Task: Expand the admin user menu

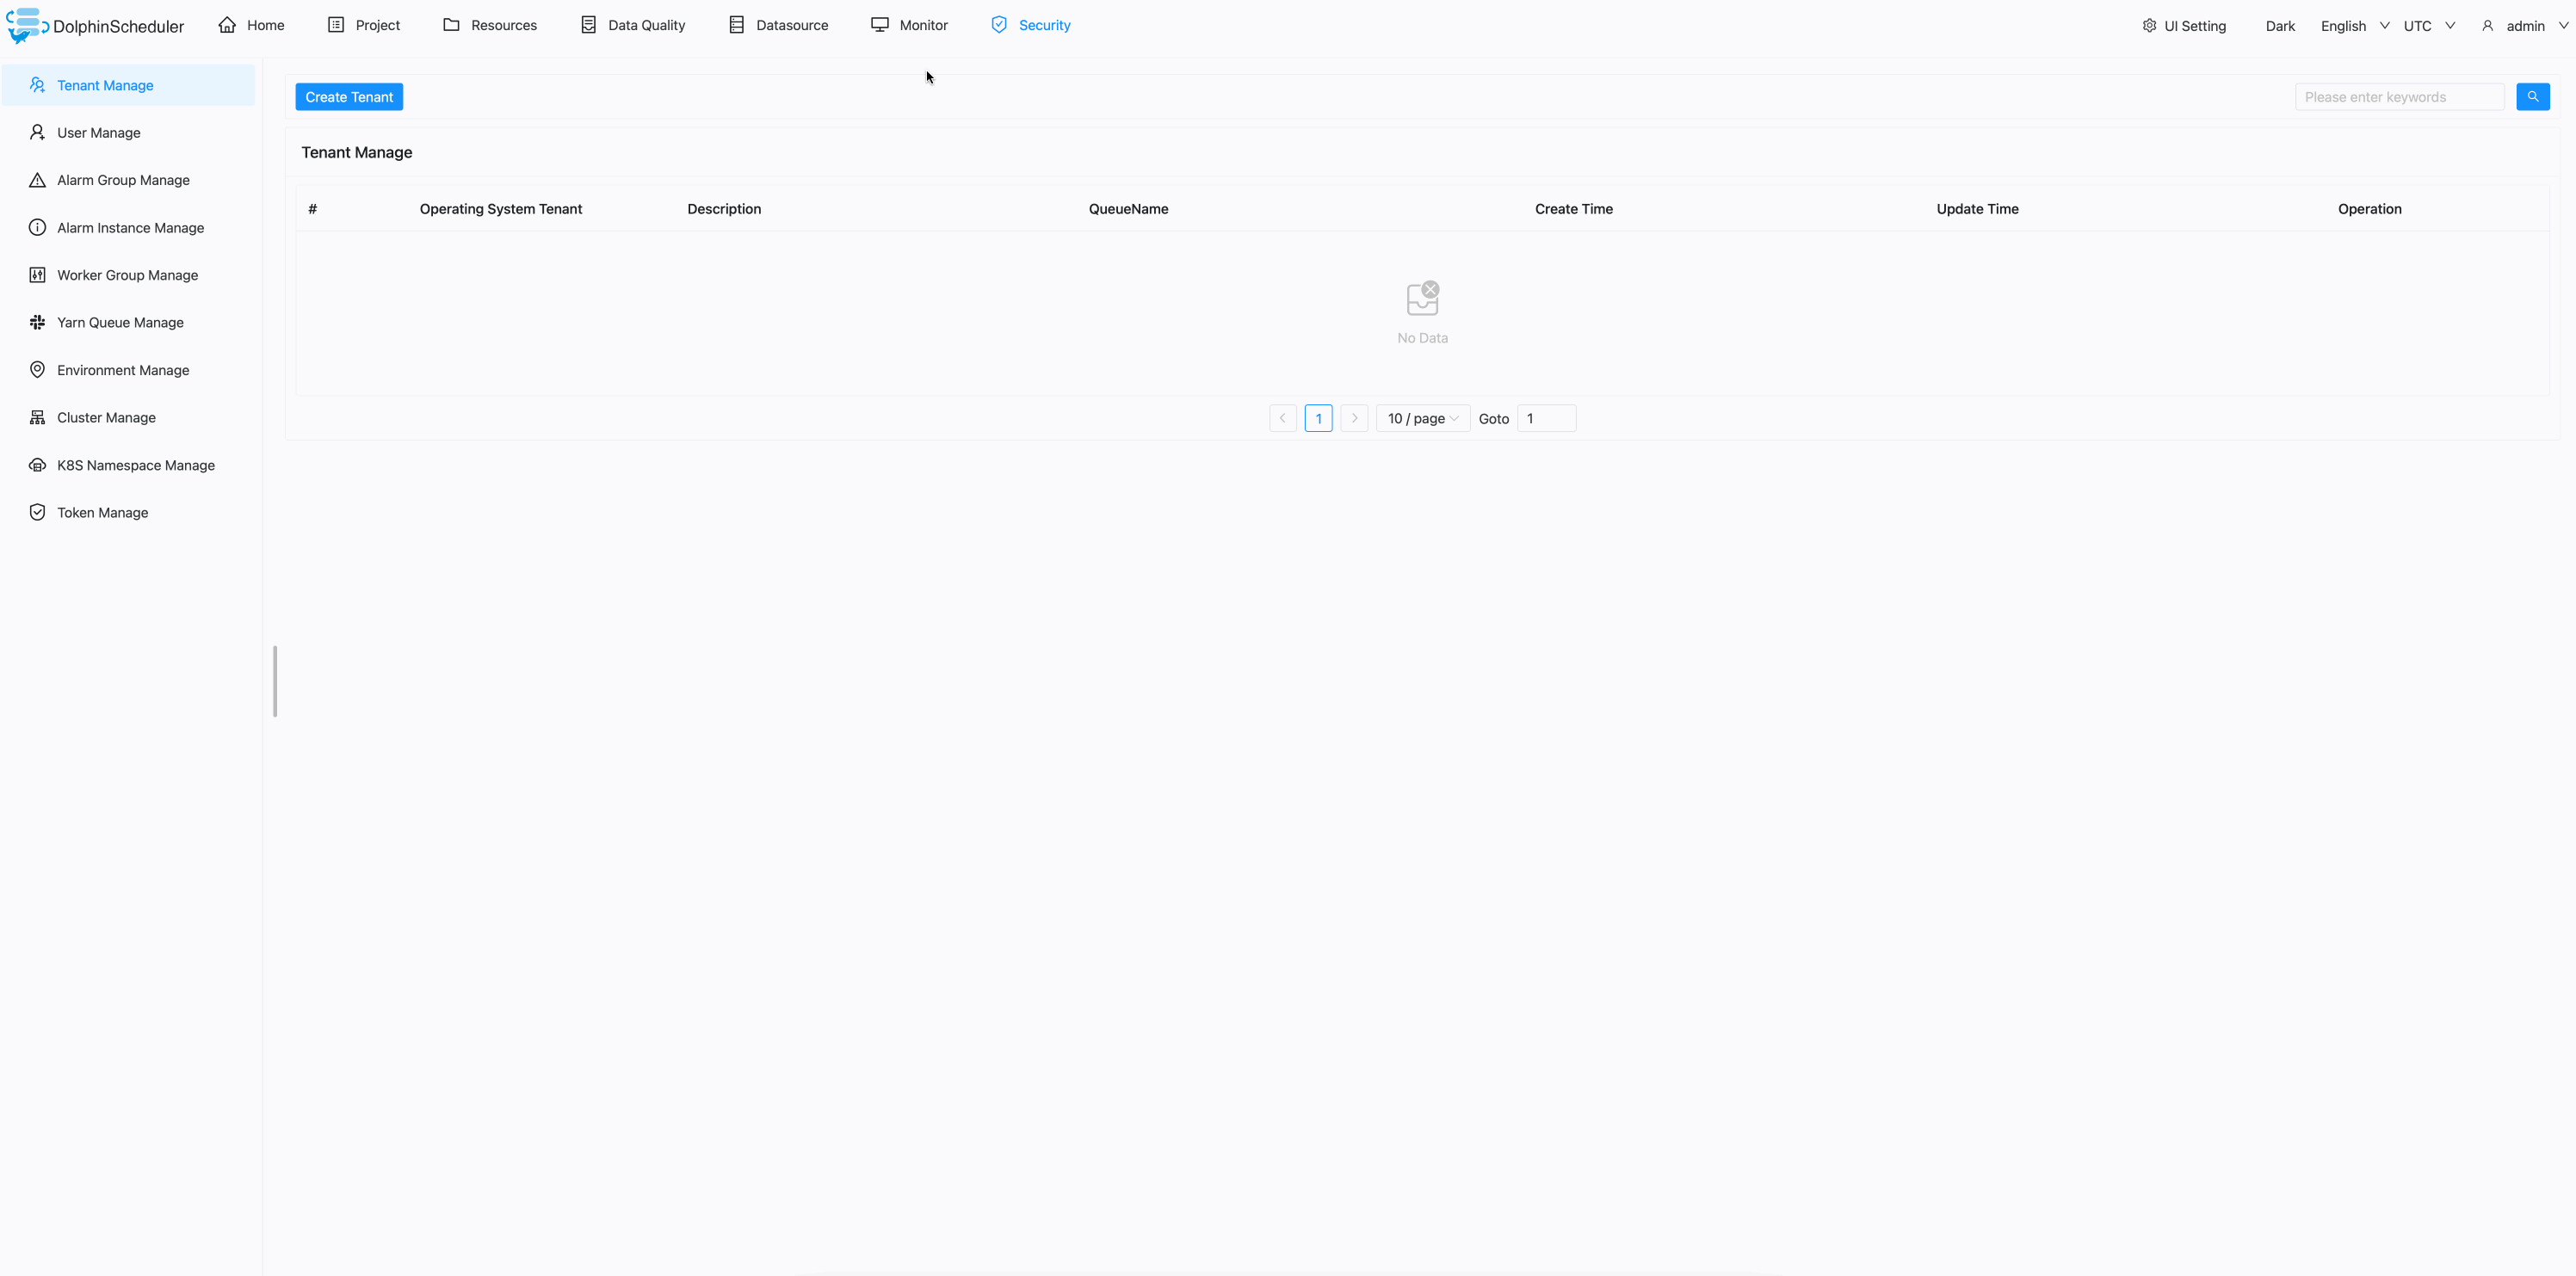Action: pyautogui.click(x=2527, y=25)
